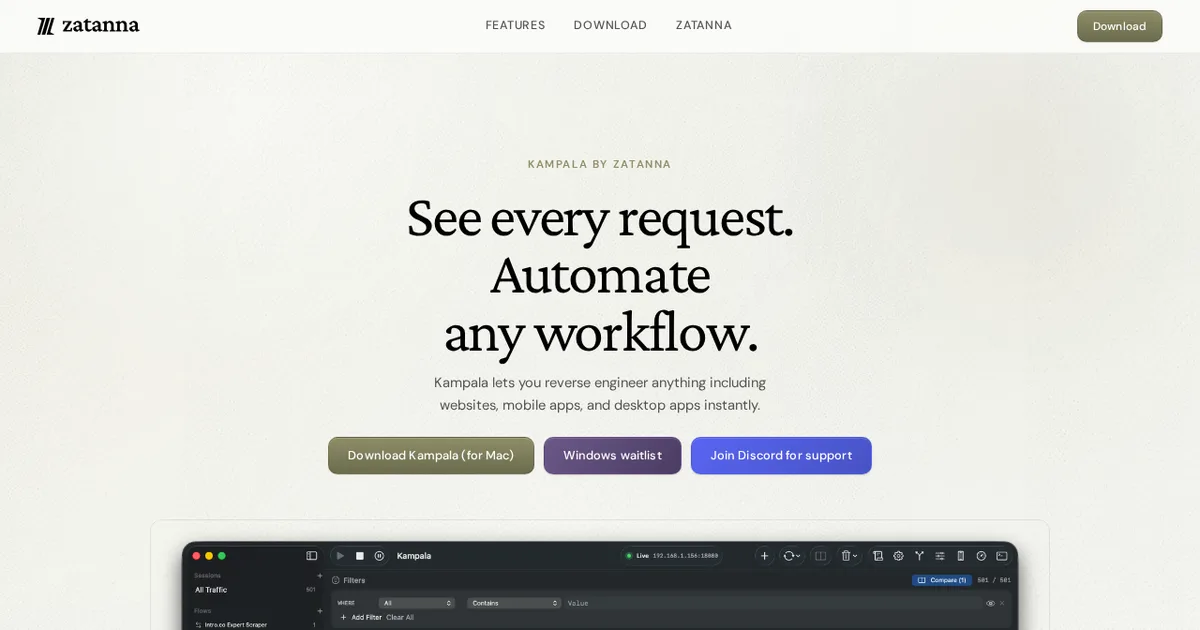
Task: Add a new flow with plus icon
Action: click(320, 610)
